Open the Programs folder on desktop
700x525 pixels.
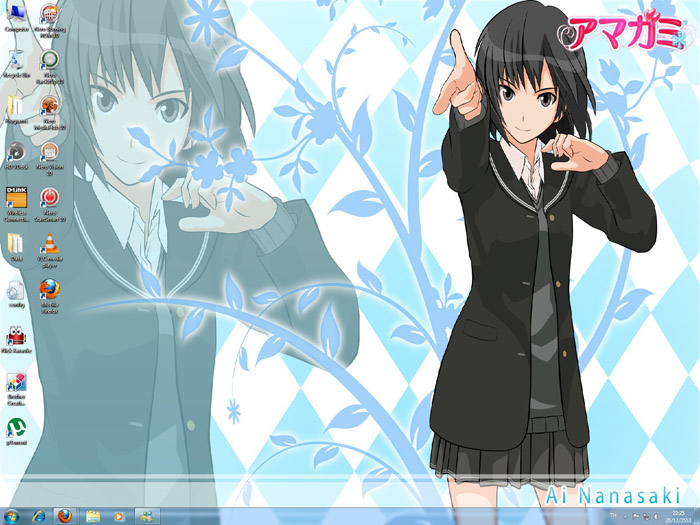click(x=17, y=110)
